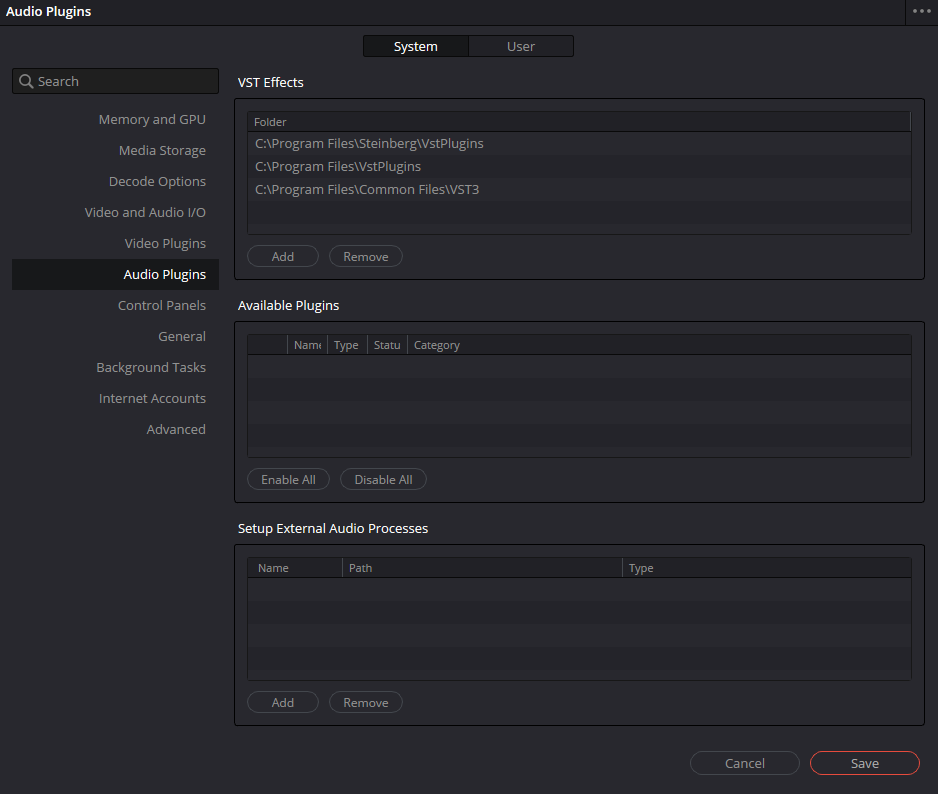The height and width of the screenshot is (794, 938).
Task: Open Internet Accounts settings
Action: coord(152,398)
